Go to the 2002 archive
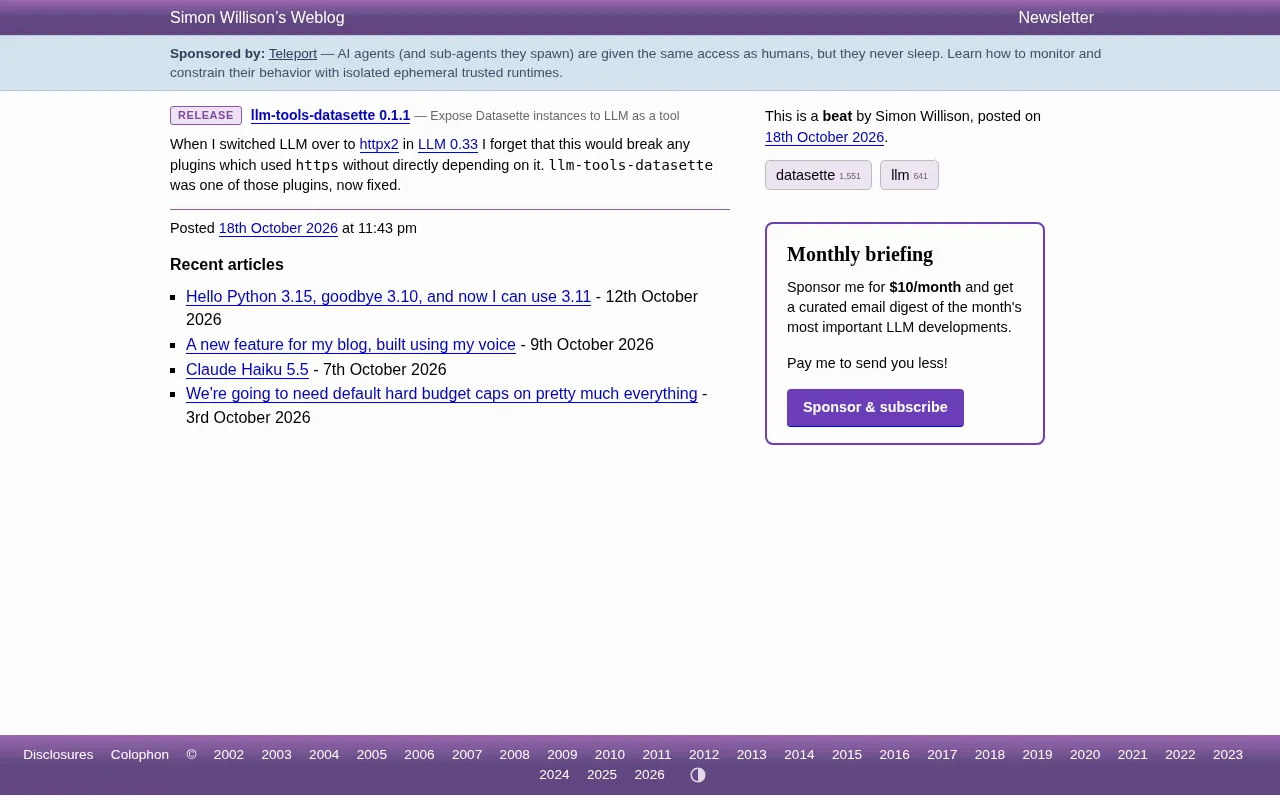 (x=229, y=755)
